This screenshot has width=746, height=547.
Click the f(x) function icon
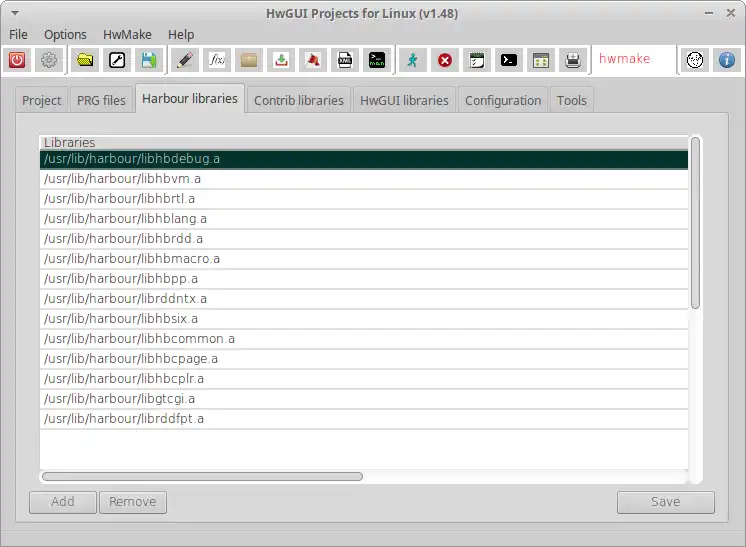point(217,60)
